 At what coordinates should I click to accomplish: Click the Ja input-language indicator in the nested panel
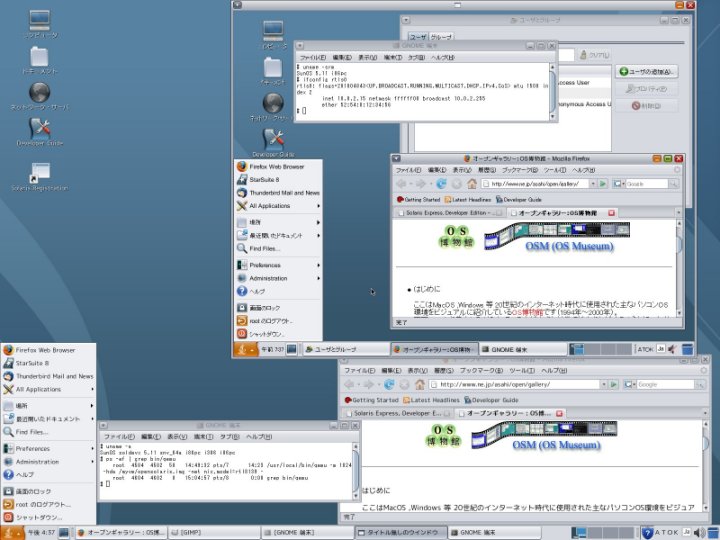click(x=661, y=349)
